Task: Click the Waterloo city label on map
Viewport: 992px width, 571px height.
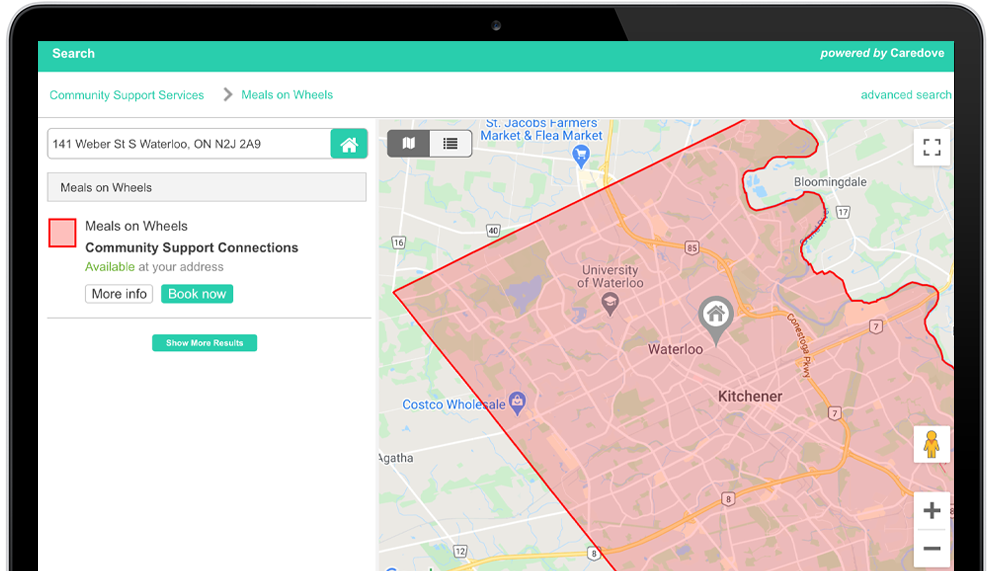Action: click(x=675, y=349)
